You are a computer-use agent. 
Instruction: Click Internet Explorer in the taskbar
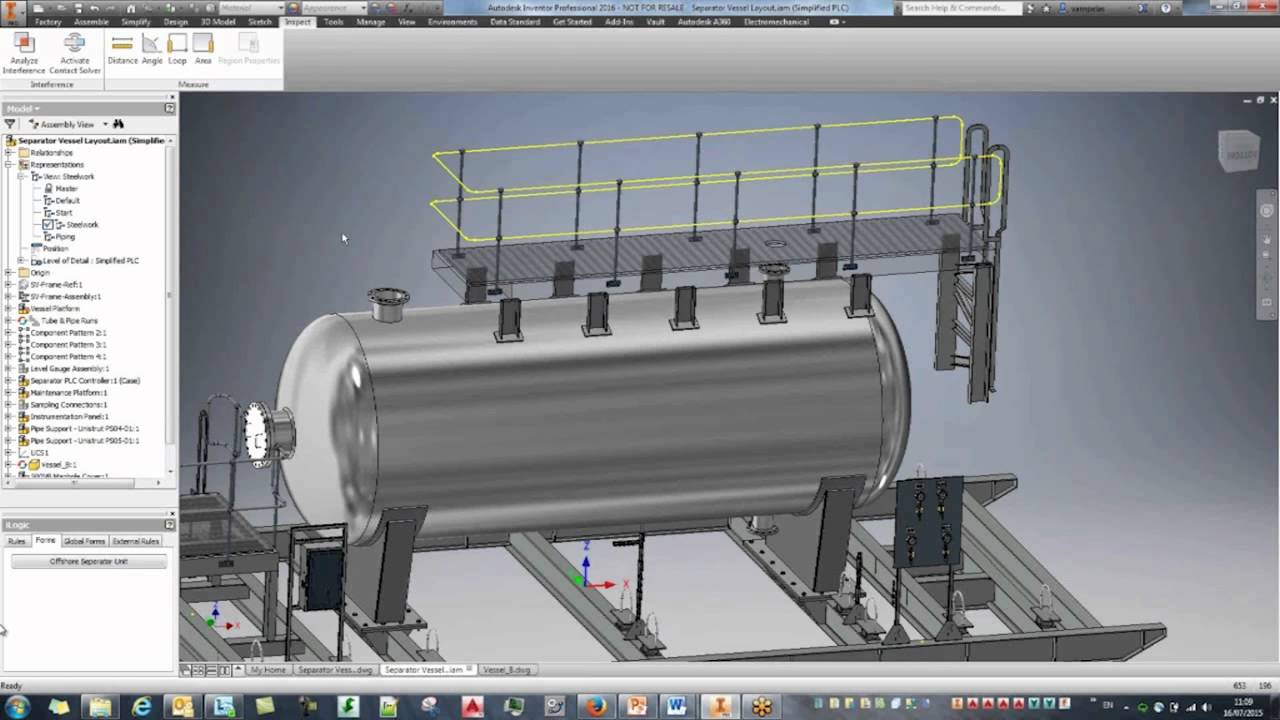[x=142, y=706]
